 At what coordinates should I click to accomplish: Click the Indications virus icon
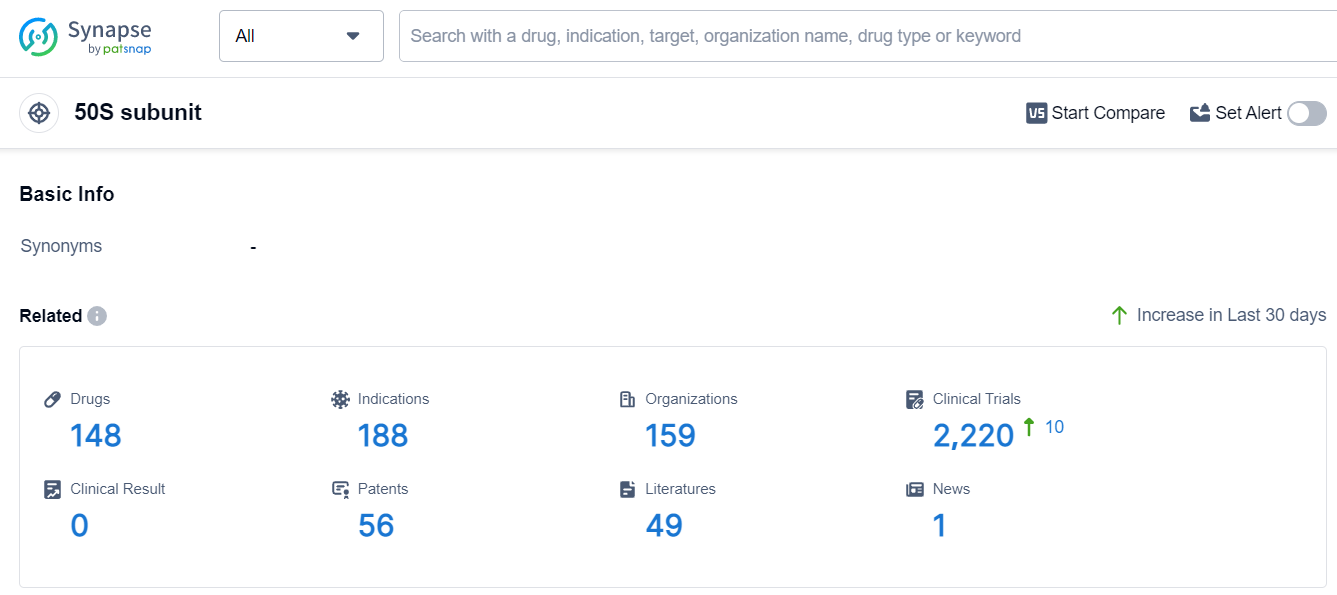[341, 399]
